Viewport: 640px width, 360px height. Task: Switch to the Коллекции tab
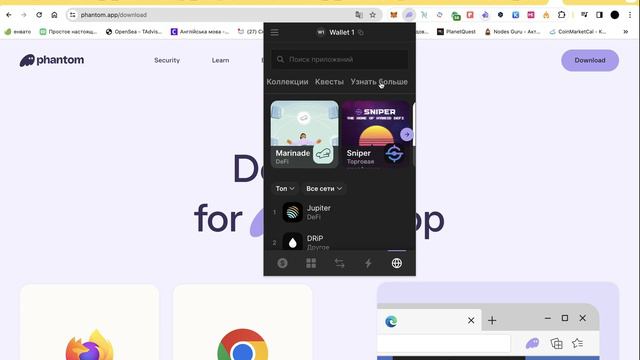287,82
